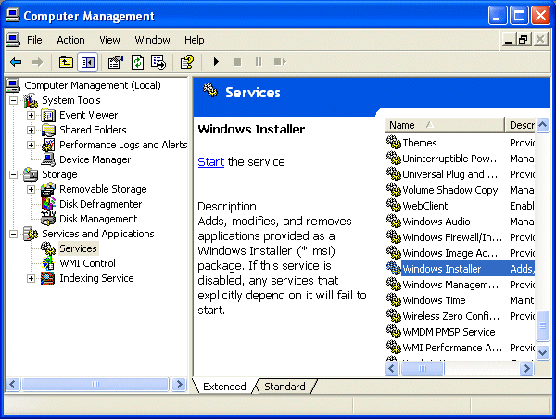556x419 pixels.
Task: Click the Storage node icon
Action: coord(31,174)
